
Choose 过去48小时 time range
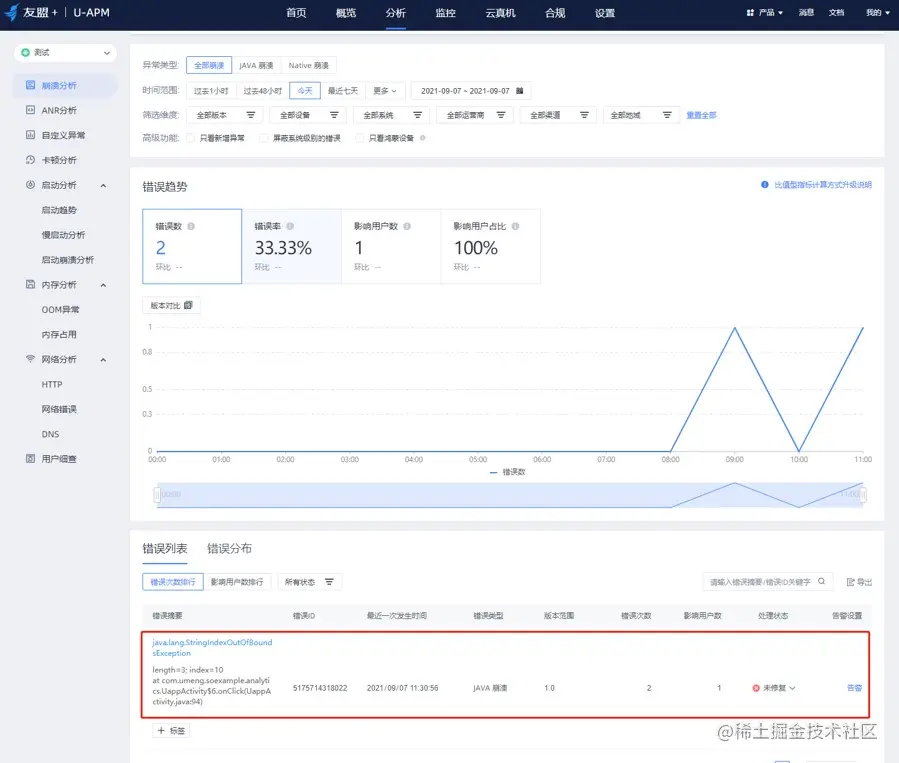click(263, 91)
